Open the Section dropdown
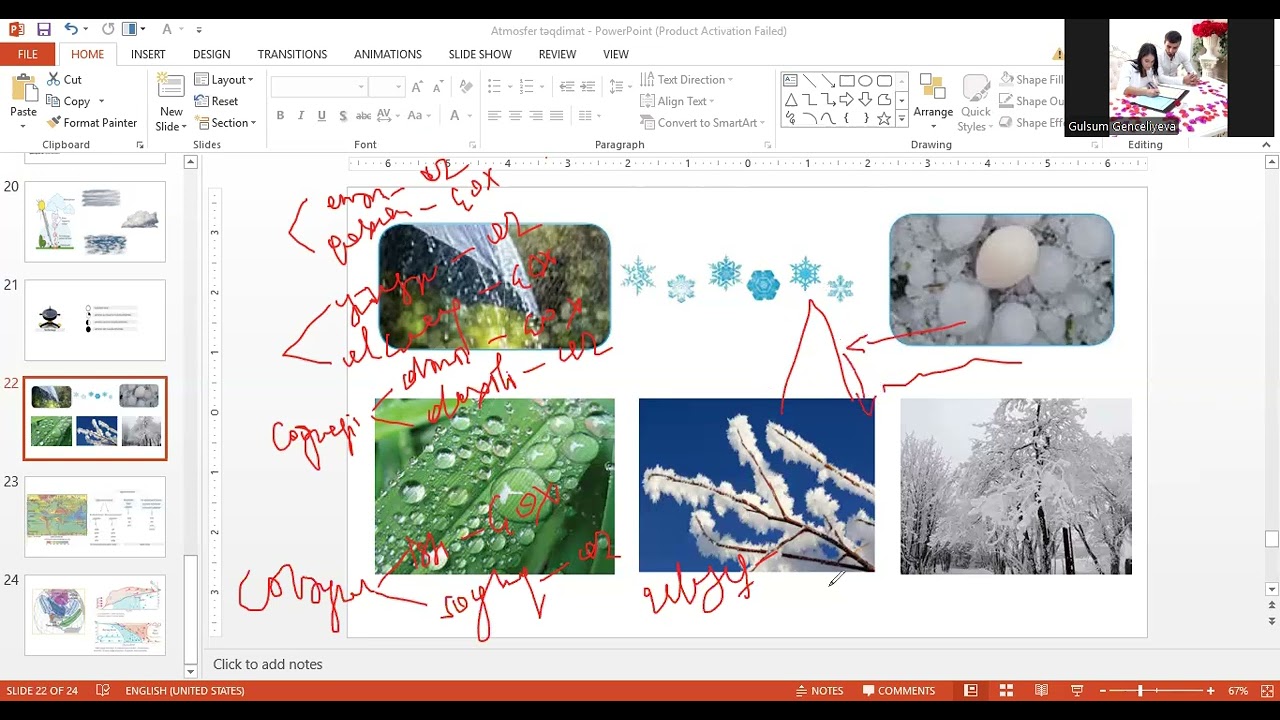This screenshot has height=720, width=1280. click(x=226, y=123)
